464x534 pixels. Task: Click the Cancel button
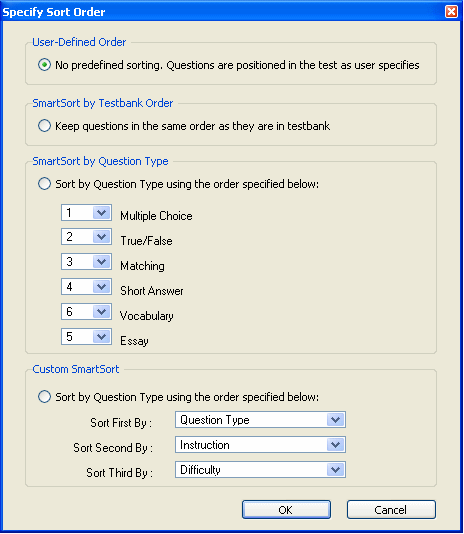(x=391, y=509)
